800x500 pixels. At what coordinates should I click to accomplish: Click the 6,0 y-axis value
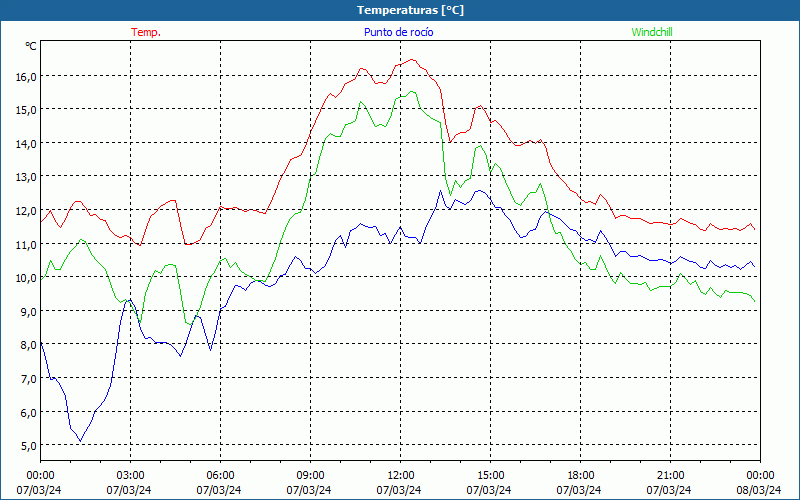point(29,412)
